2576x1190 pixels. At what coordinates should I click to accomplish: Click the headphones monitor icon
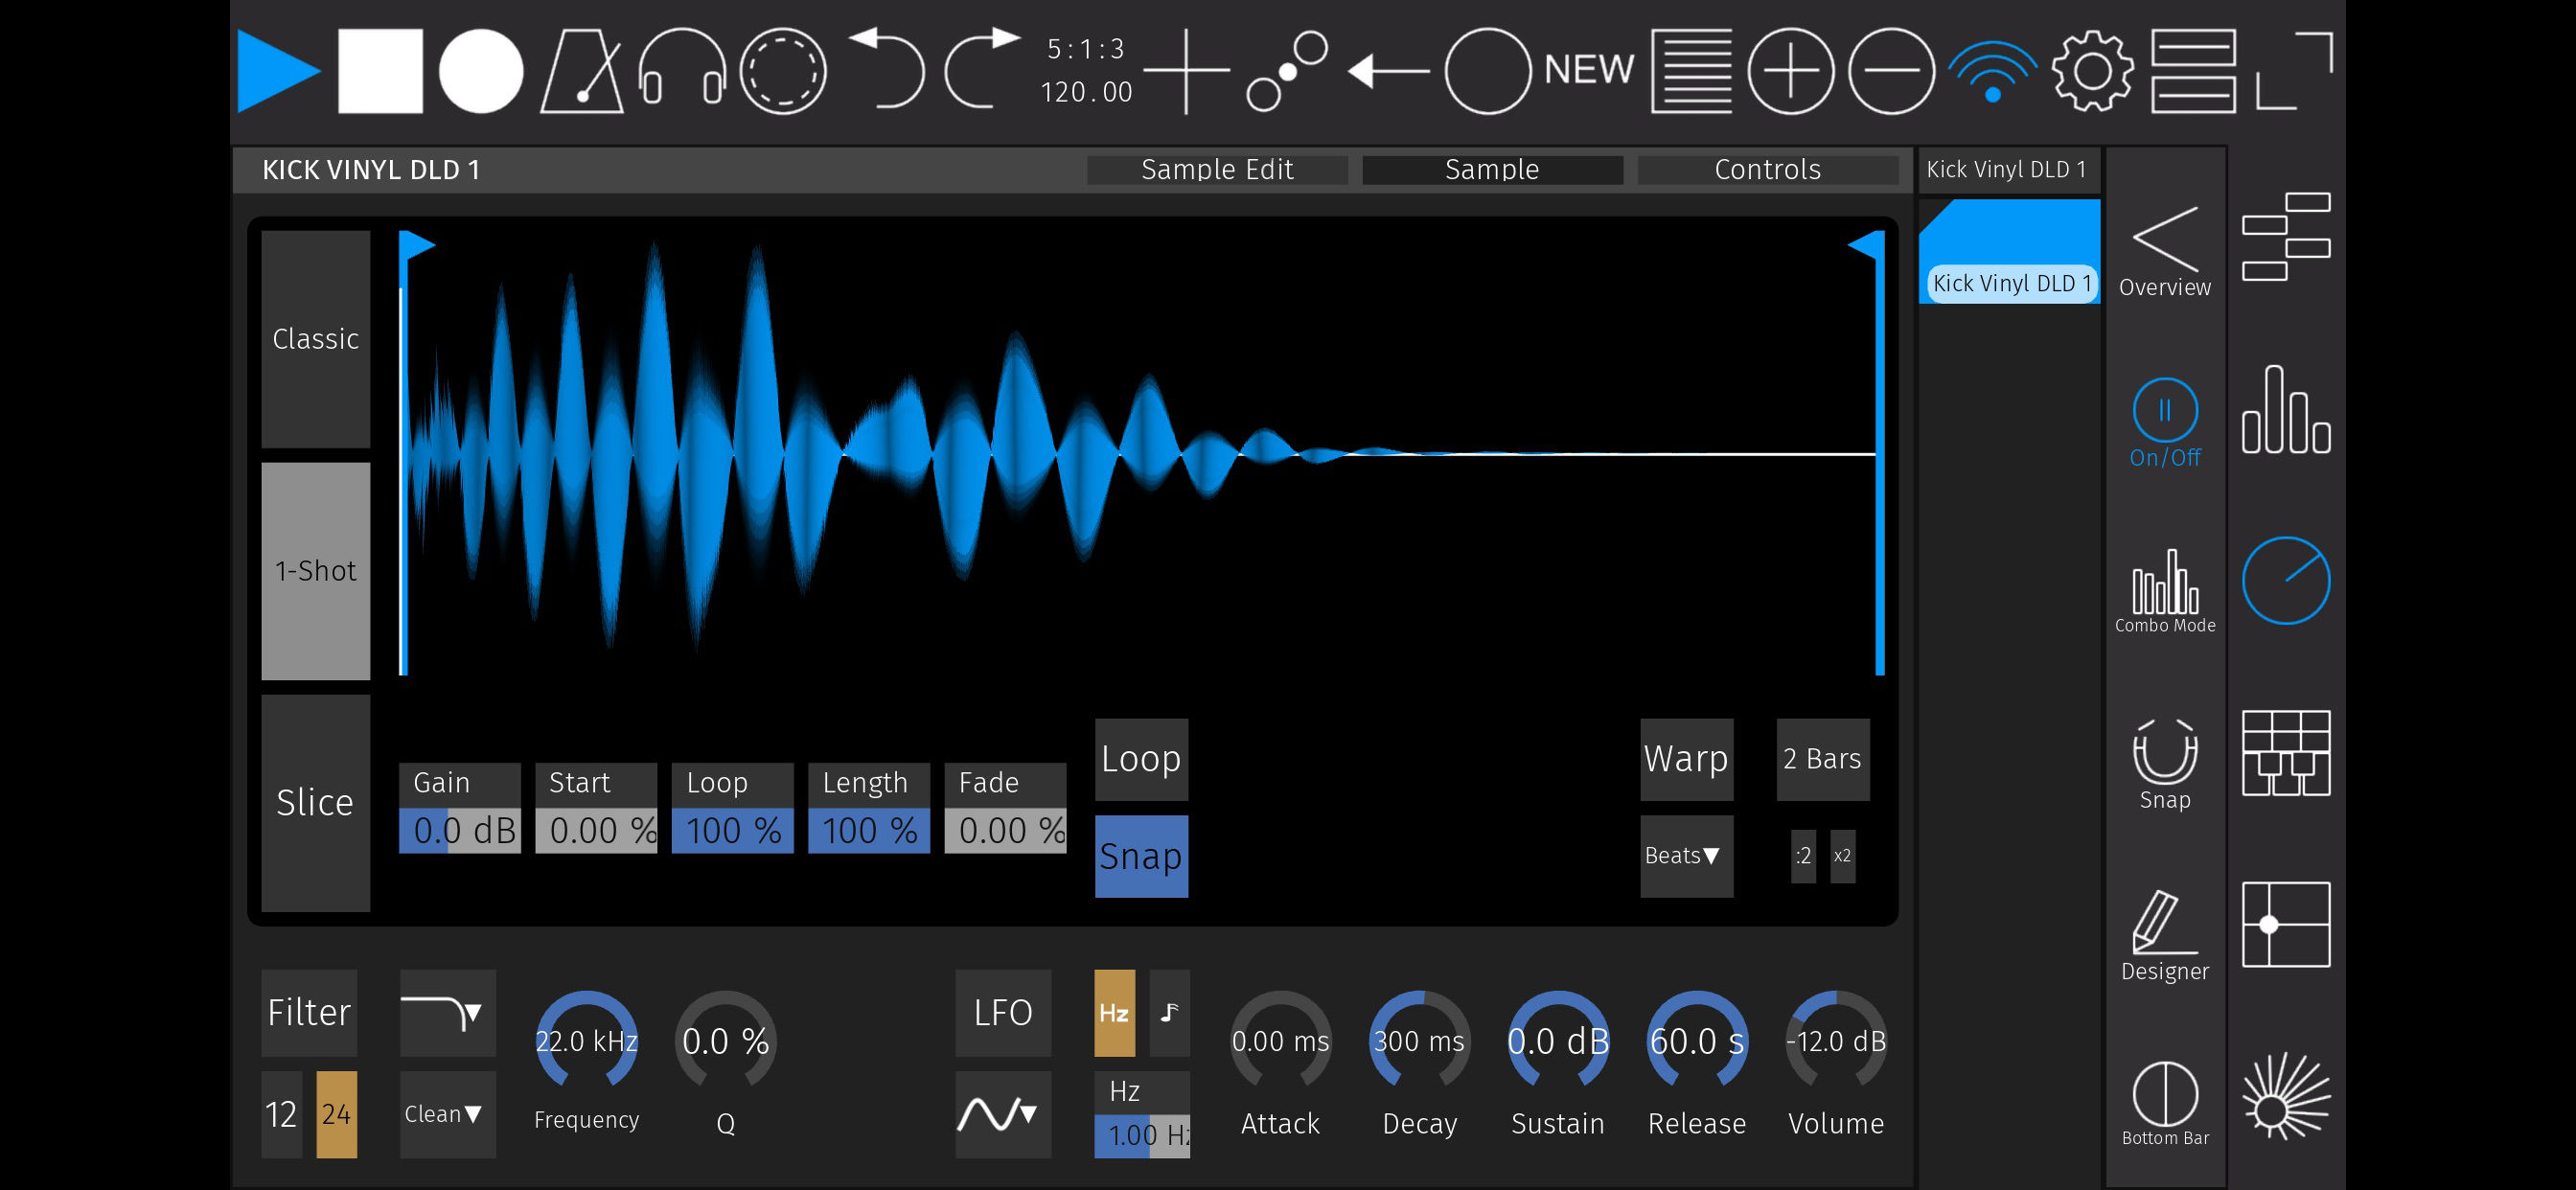(x=682, y=70)
